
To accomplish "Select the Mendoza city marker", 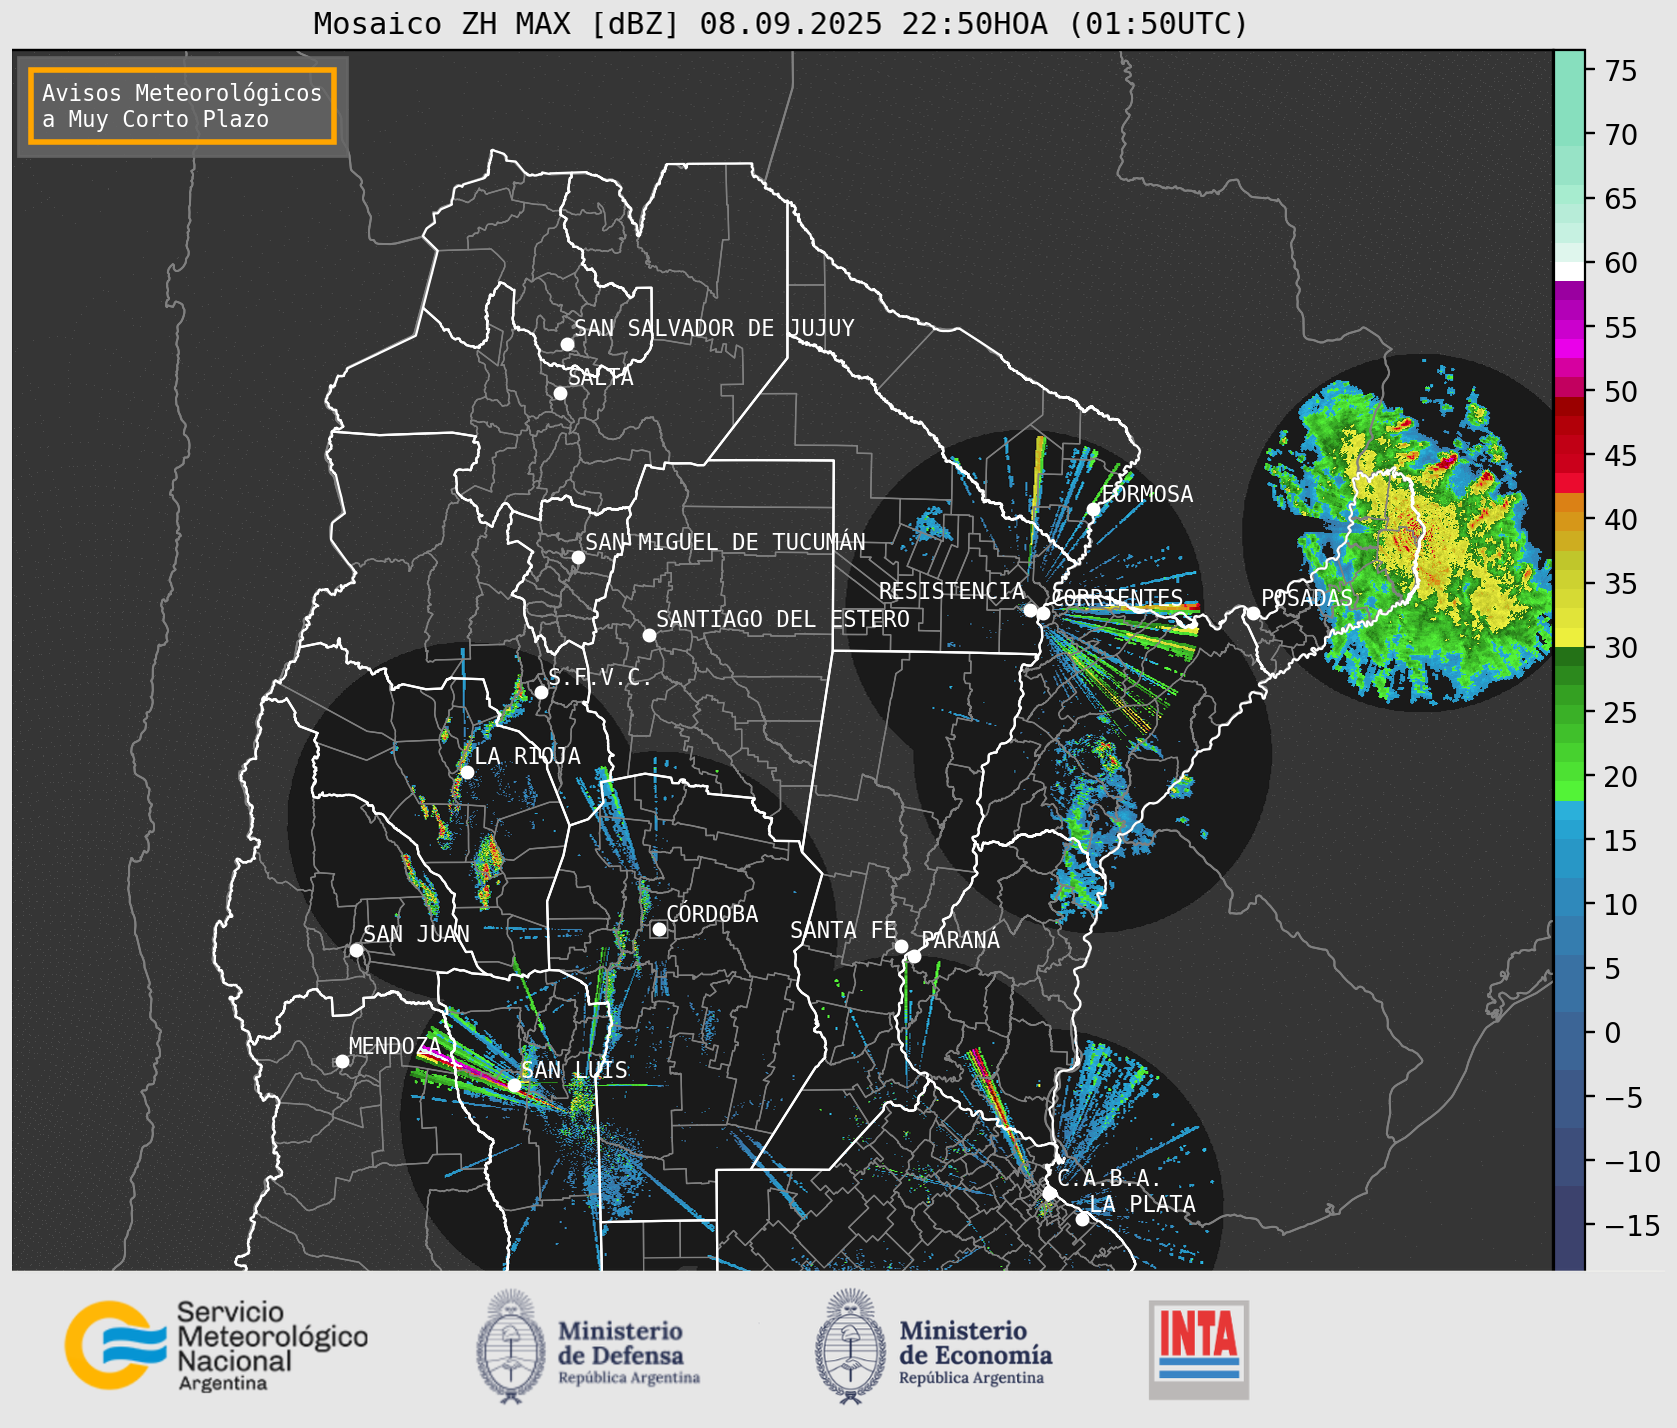I will (342, 1061).
